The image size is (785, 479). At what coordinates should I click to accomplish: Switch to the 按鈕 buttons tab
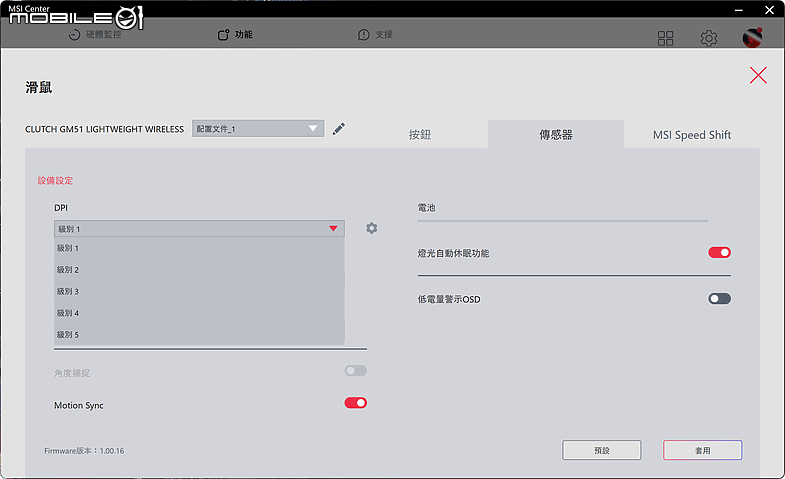420,135
